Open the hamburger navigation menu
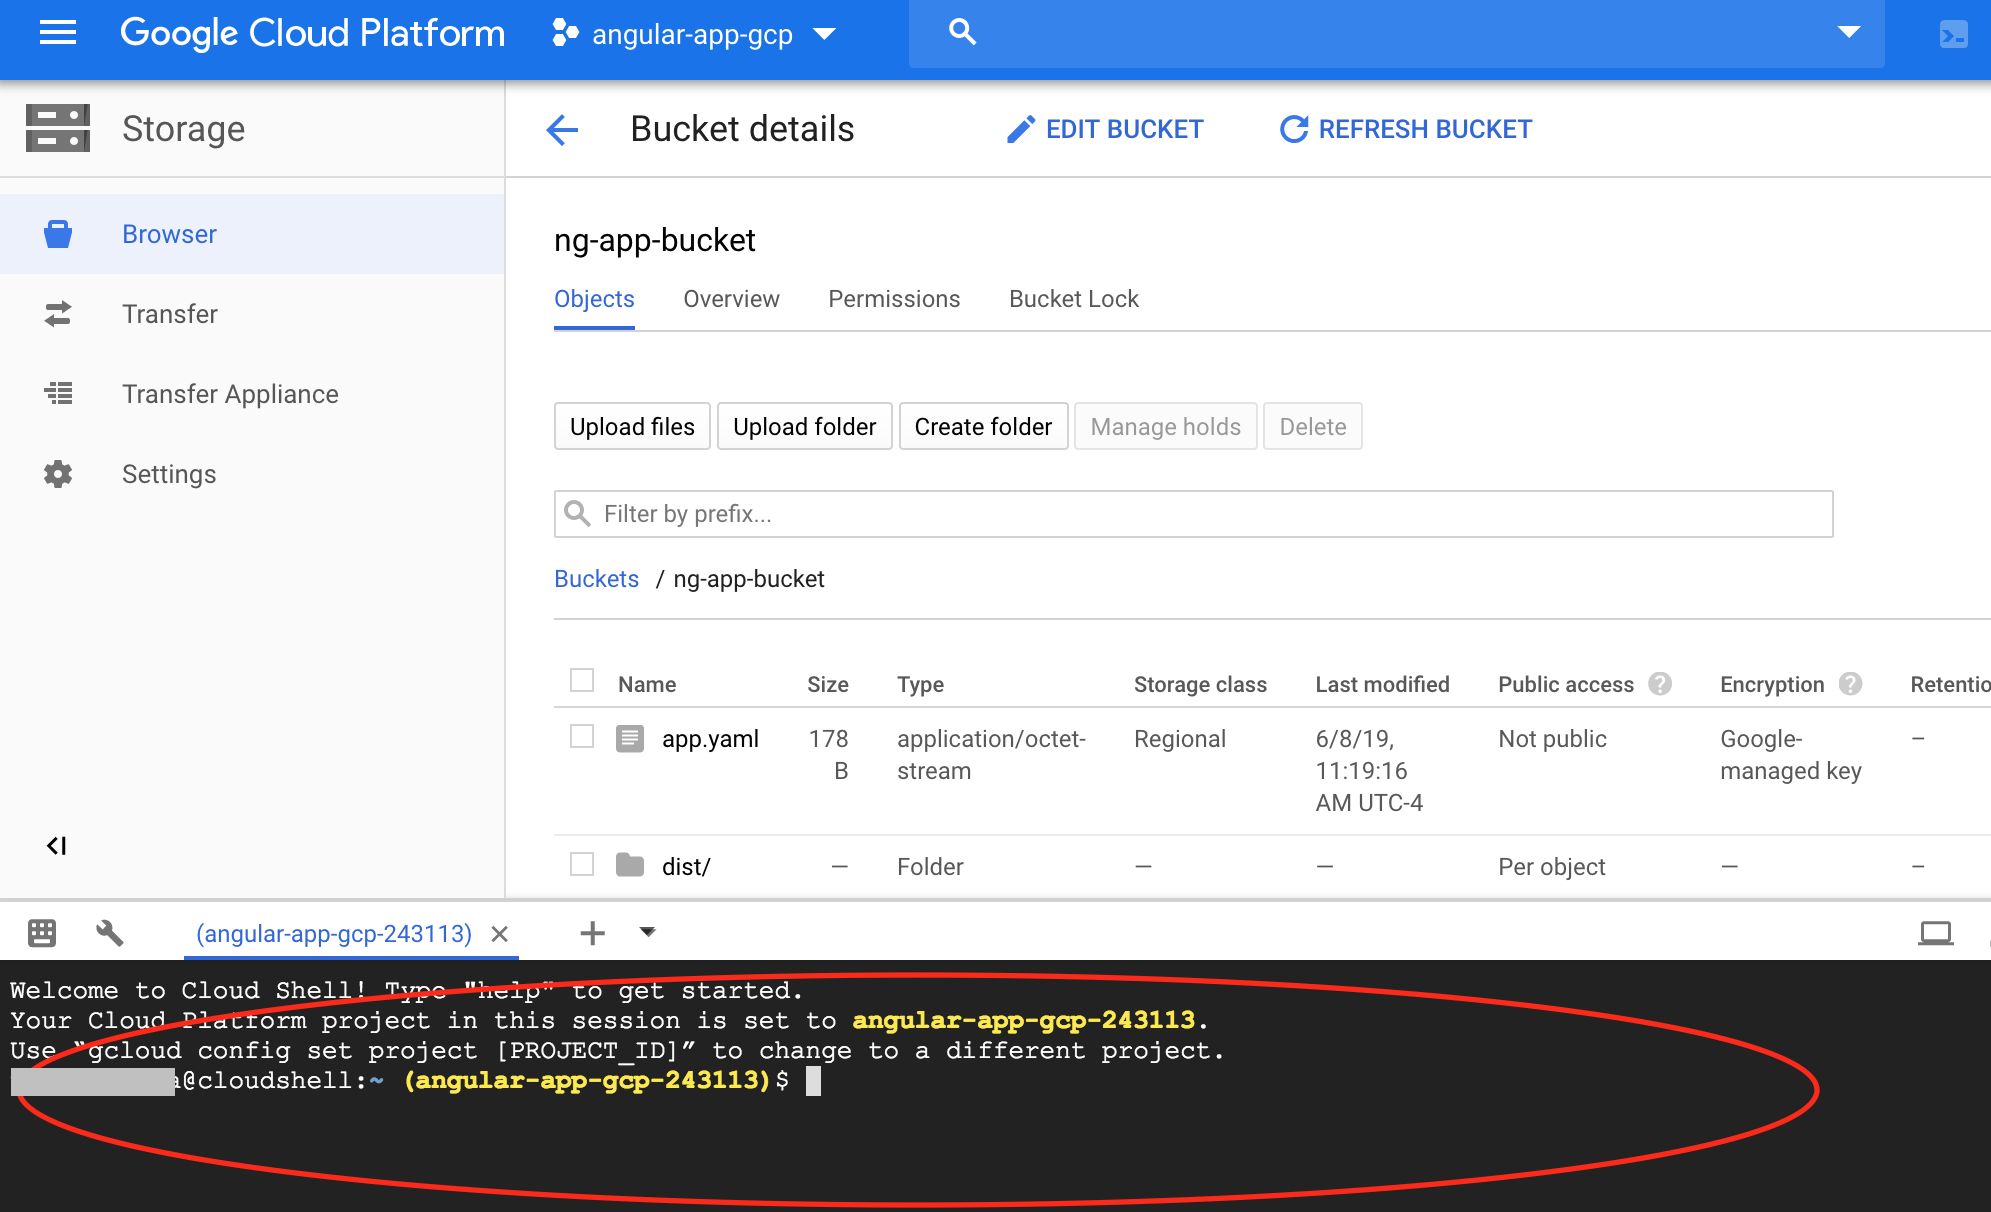Viewport: 1991px width, 1212px height. [57, 33]
